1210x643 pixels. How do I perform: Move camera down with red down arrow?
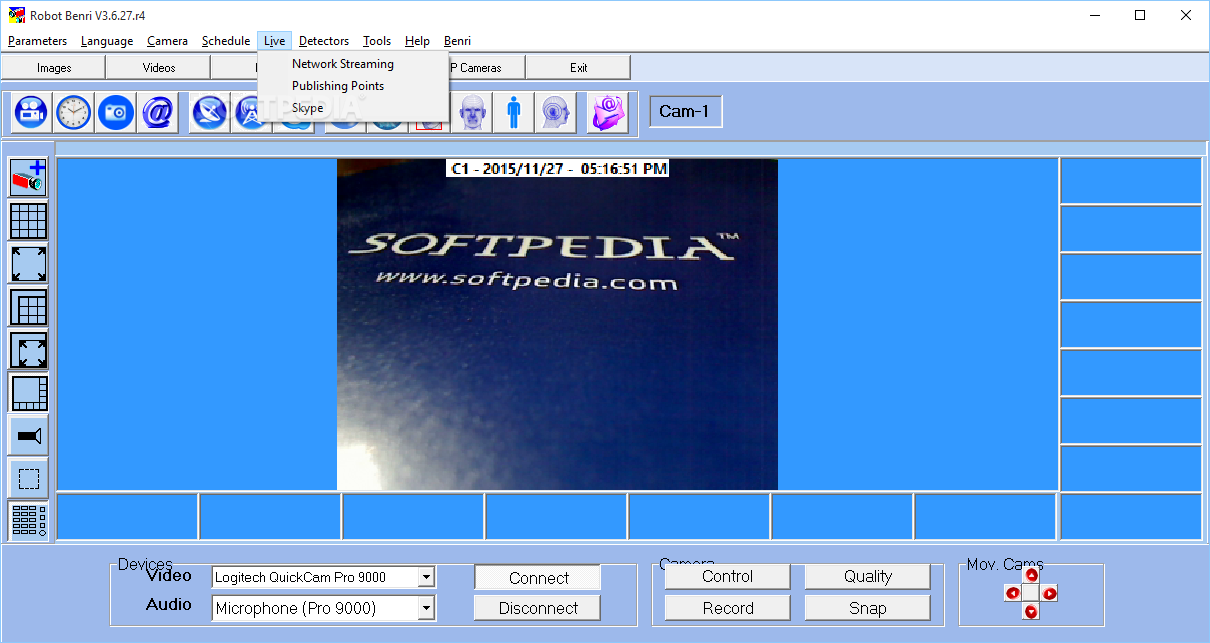1031,611
